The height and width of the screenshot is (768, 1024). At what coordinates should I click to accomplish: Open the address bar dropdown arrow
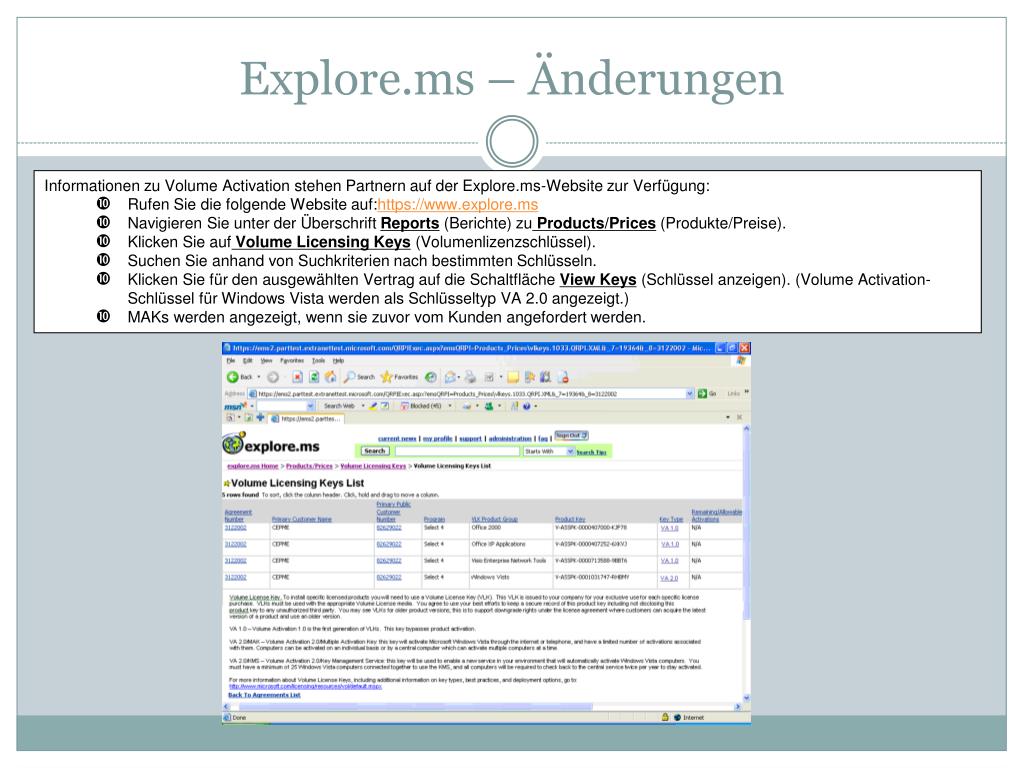690,394
